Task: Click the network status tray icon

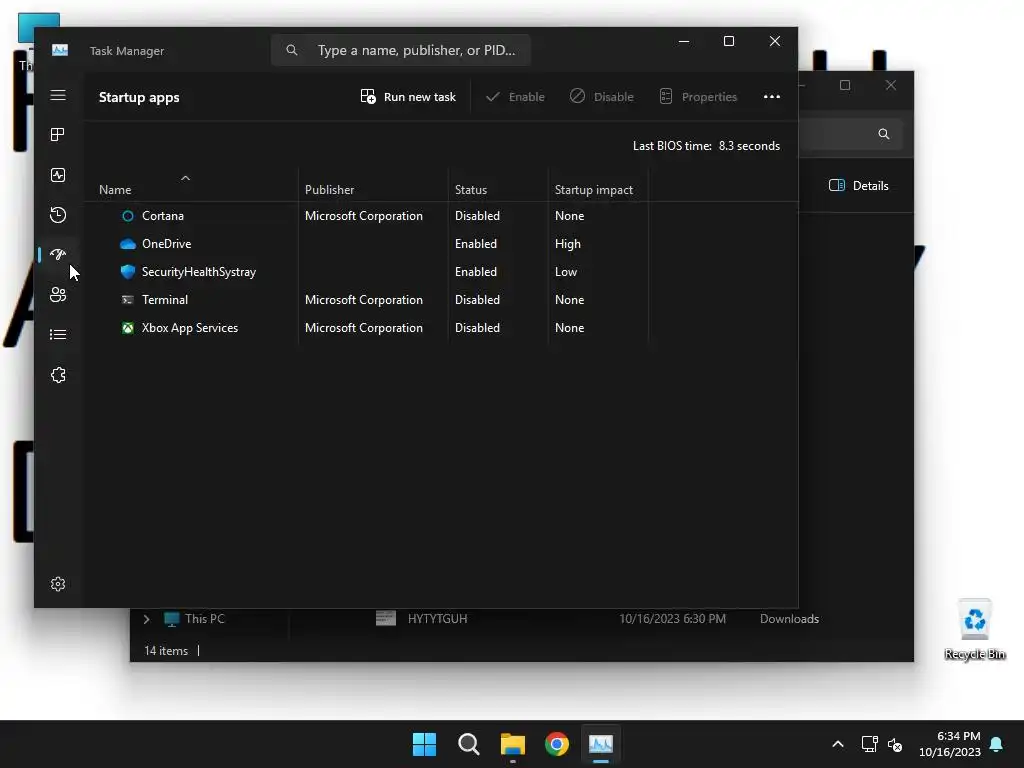Action: (x=869, y=744)
